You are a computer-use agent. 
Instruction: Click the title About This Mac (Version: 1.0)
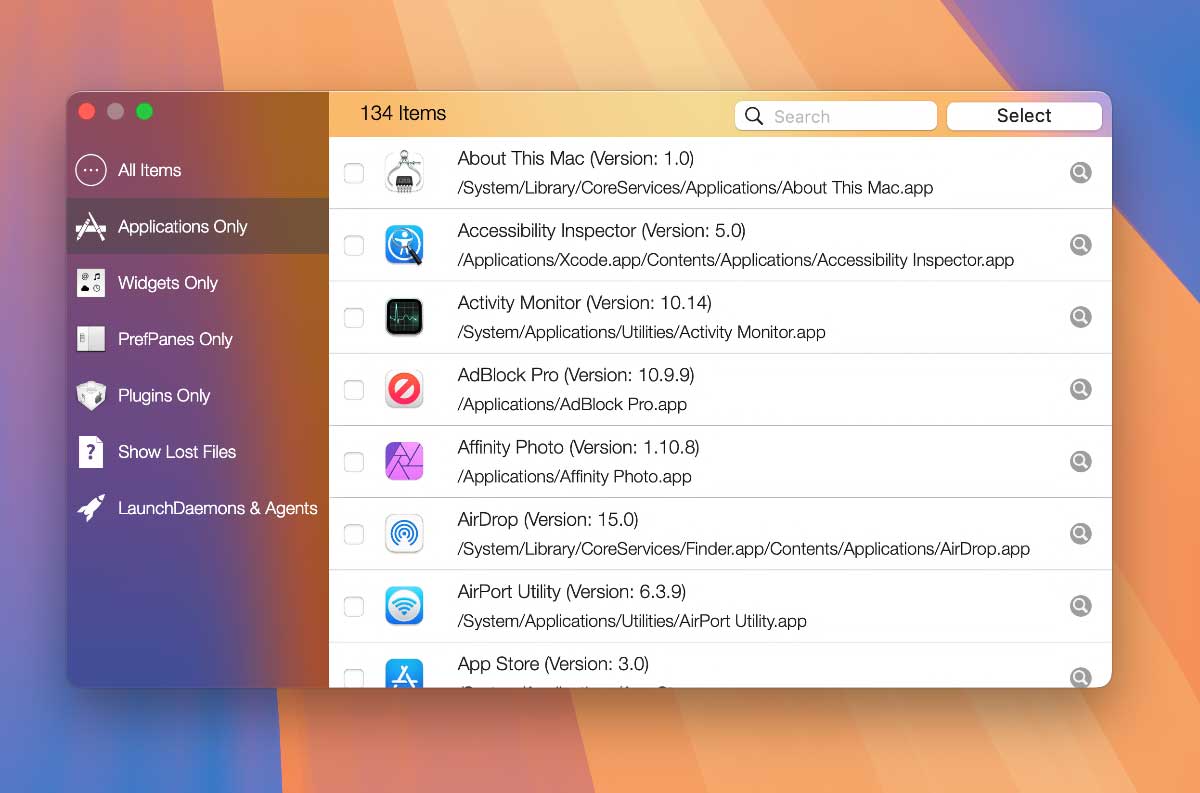click(x=576, y=158)
